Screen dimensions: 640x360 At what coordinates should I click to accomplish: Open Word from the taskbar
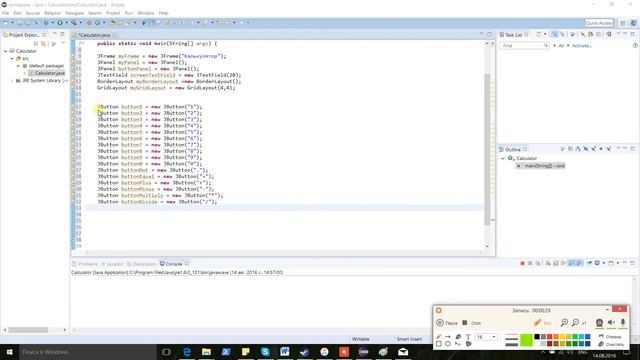(x=285, y=352)
